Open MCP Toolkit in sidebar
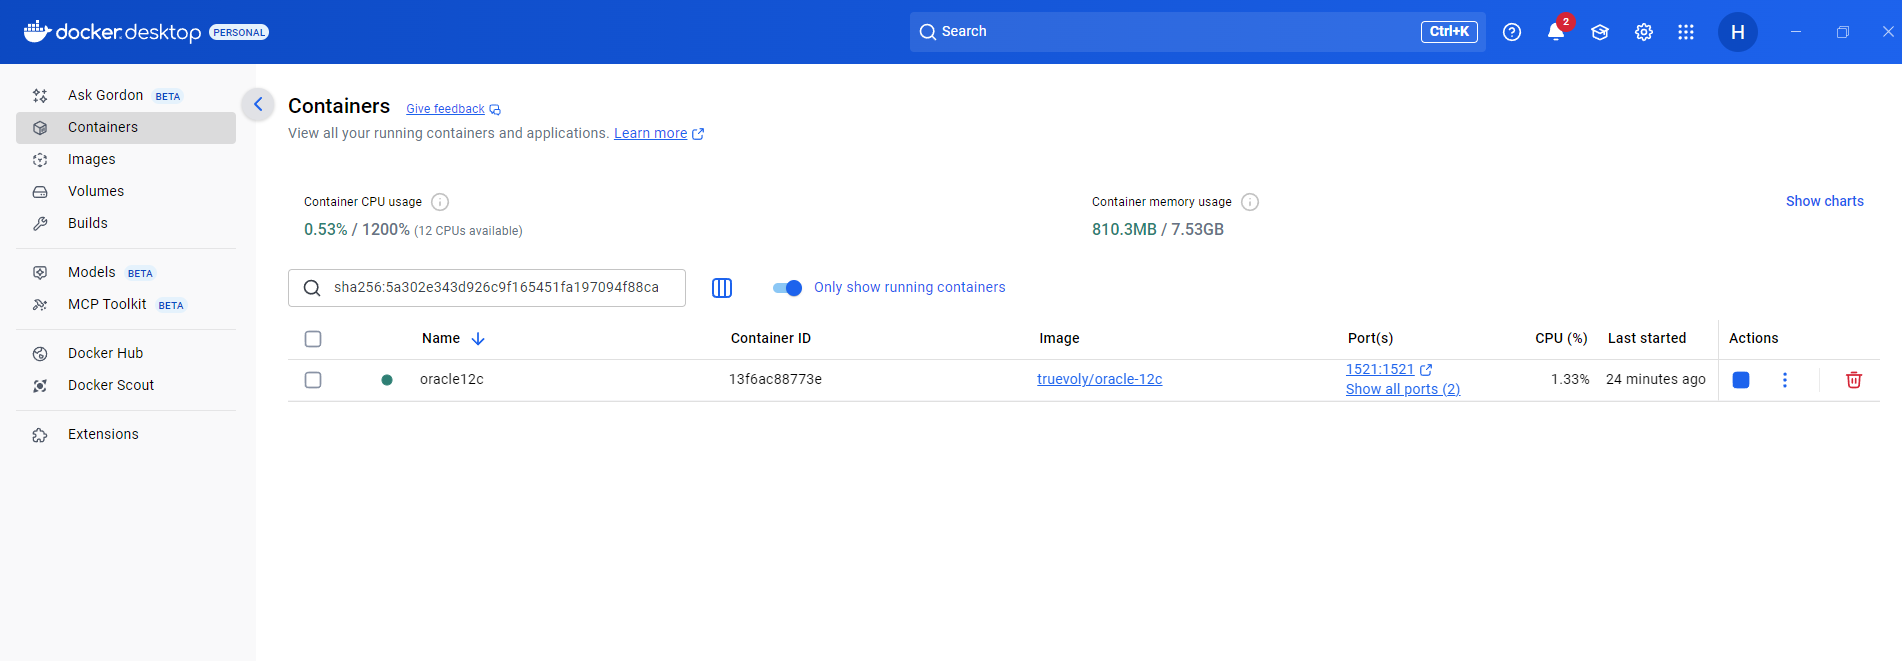The width and height of the screenshot is (1902, 661). click(126, 304)
